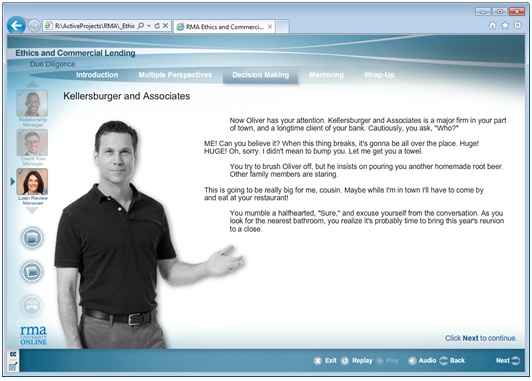This screenshot has width=532, height=381.
Task: Click Next to continue the course
Action: coord(508,361)
